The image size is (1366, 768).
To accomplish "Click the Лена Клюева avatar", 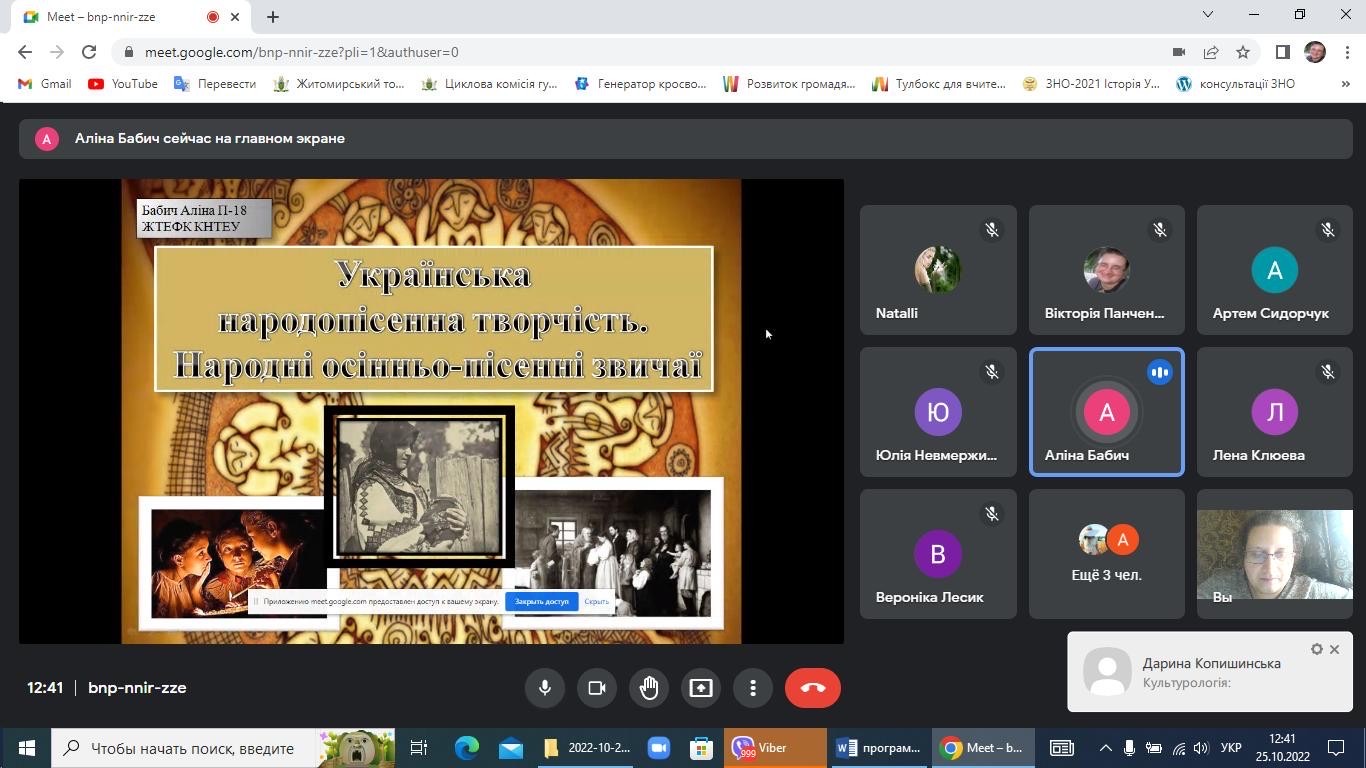I will (x=1274, y=412).
